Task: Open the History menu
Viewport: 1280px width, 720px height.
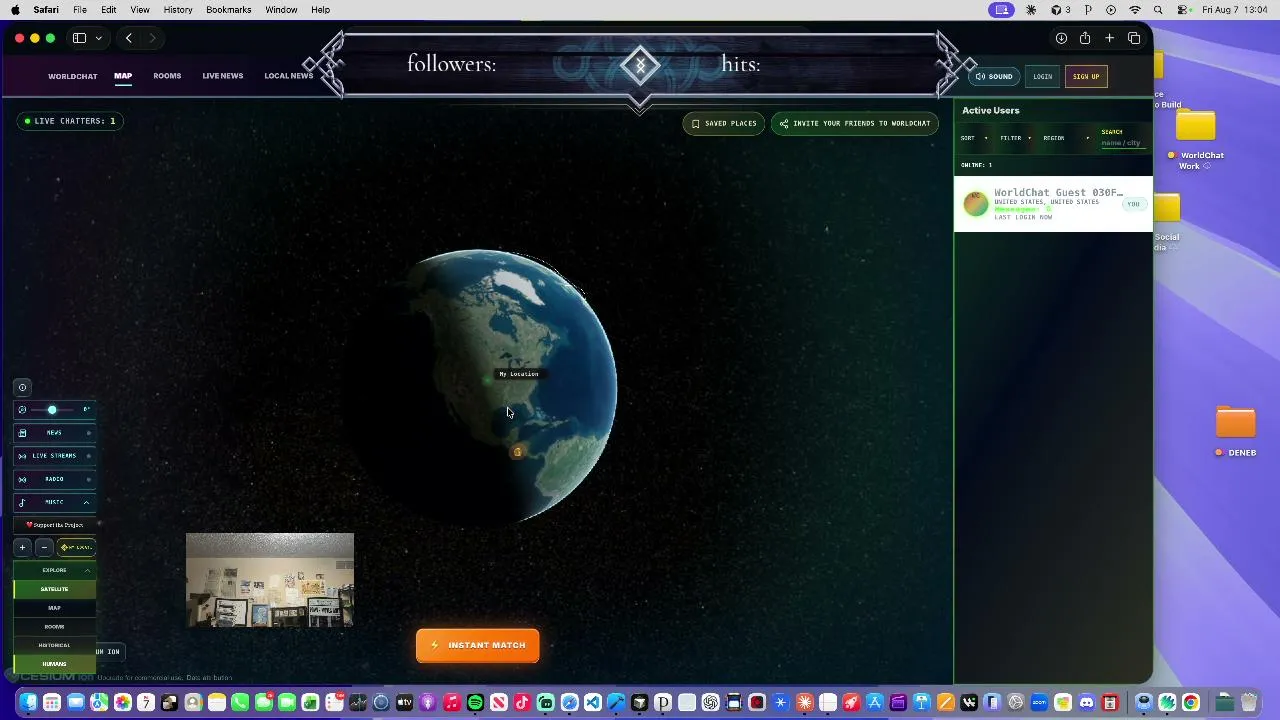Action: pos(178,10)
